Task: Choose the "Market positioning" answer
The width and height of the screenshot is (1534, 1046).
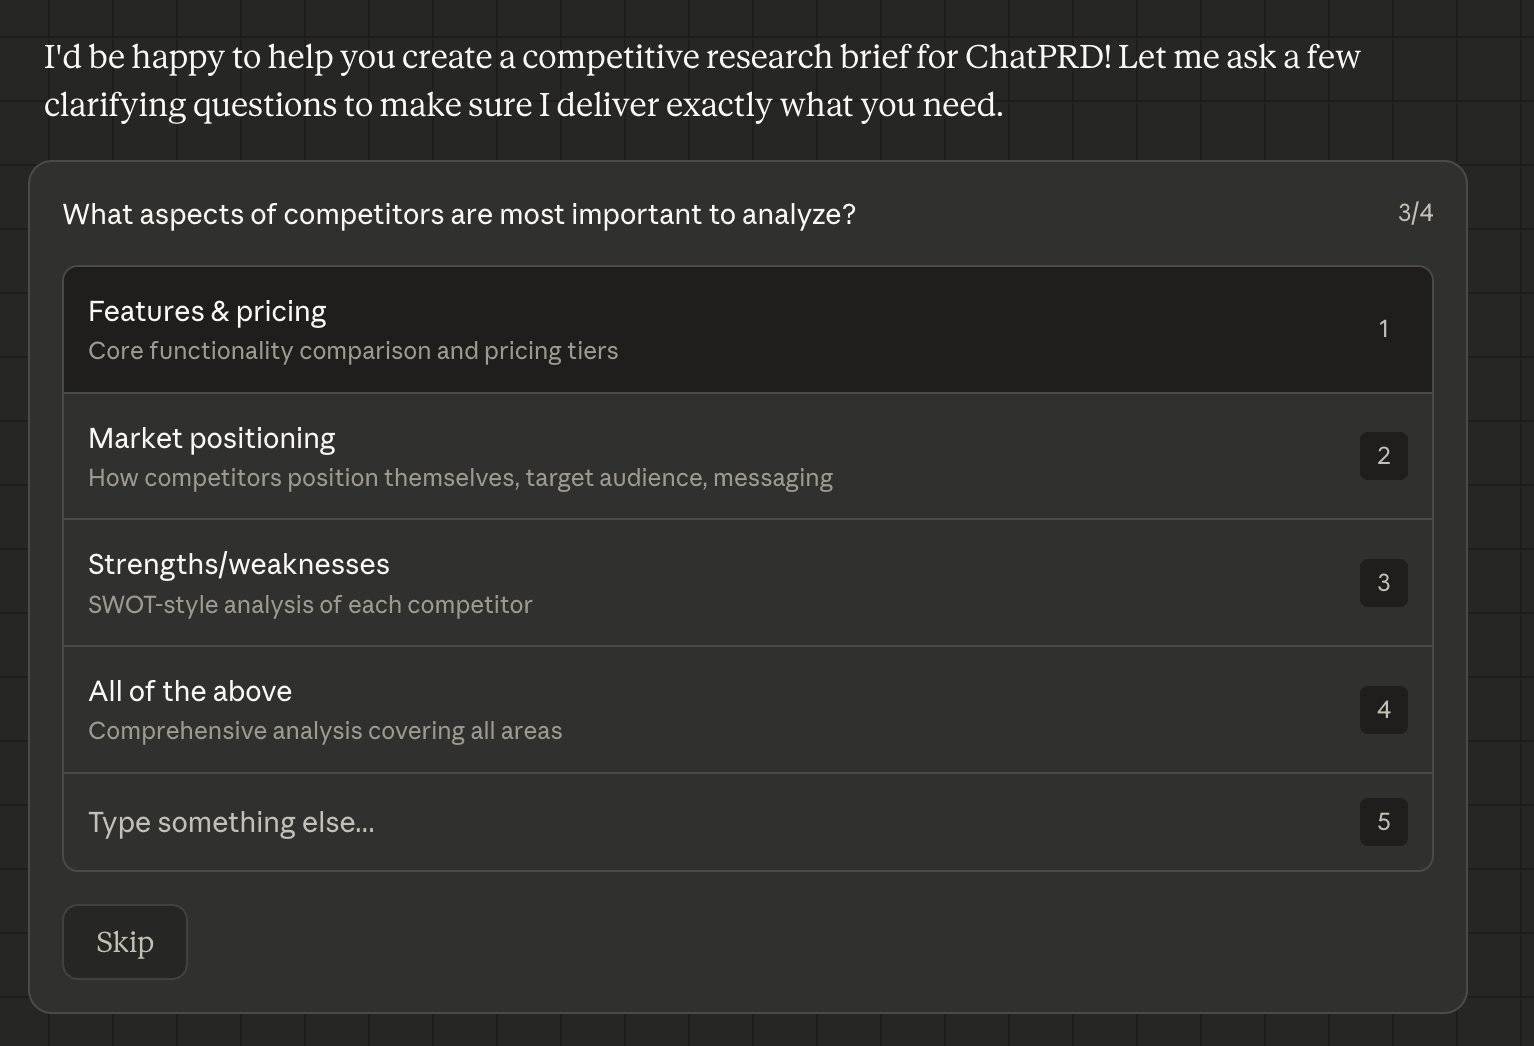Action: point(212,439)
